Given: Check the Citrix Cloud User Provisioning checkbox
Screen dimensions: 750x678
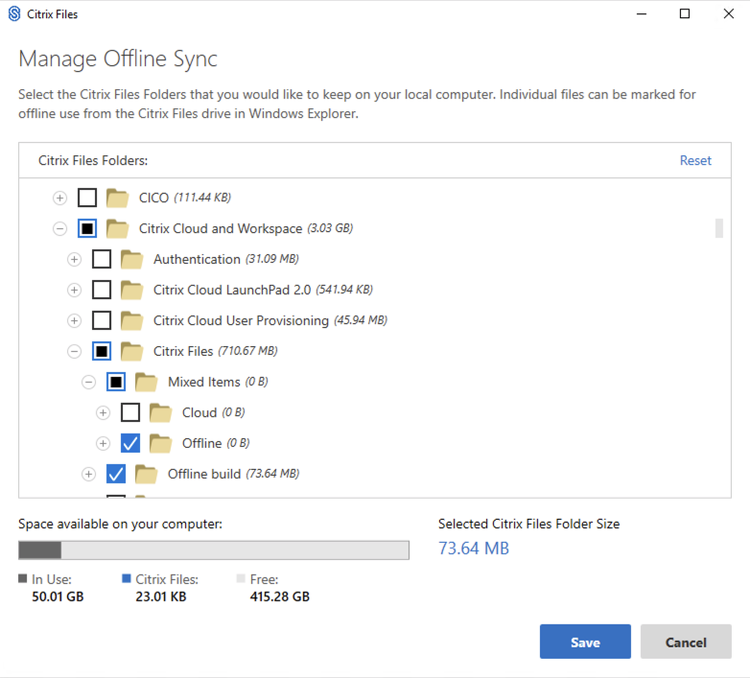Looking at the screenshot, I should tap(101, 320).
